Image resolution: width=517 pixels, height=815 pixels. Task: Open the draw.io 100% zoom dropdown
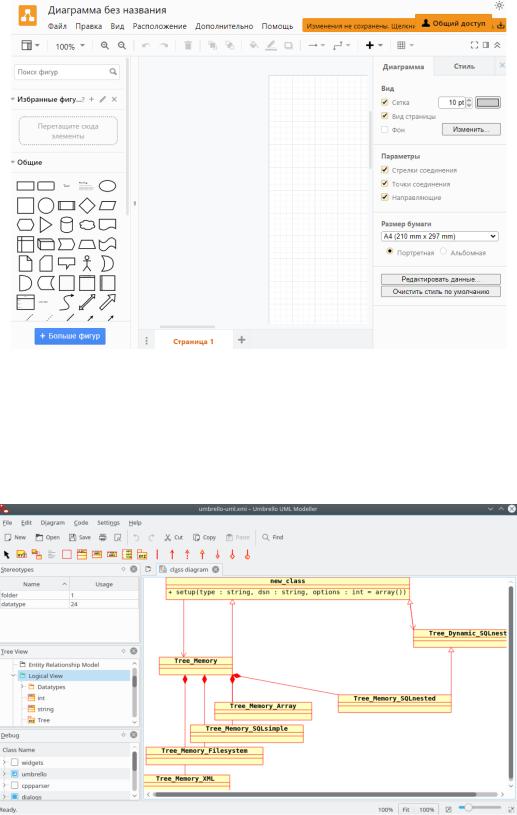tap(70, 46)
